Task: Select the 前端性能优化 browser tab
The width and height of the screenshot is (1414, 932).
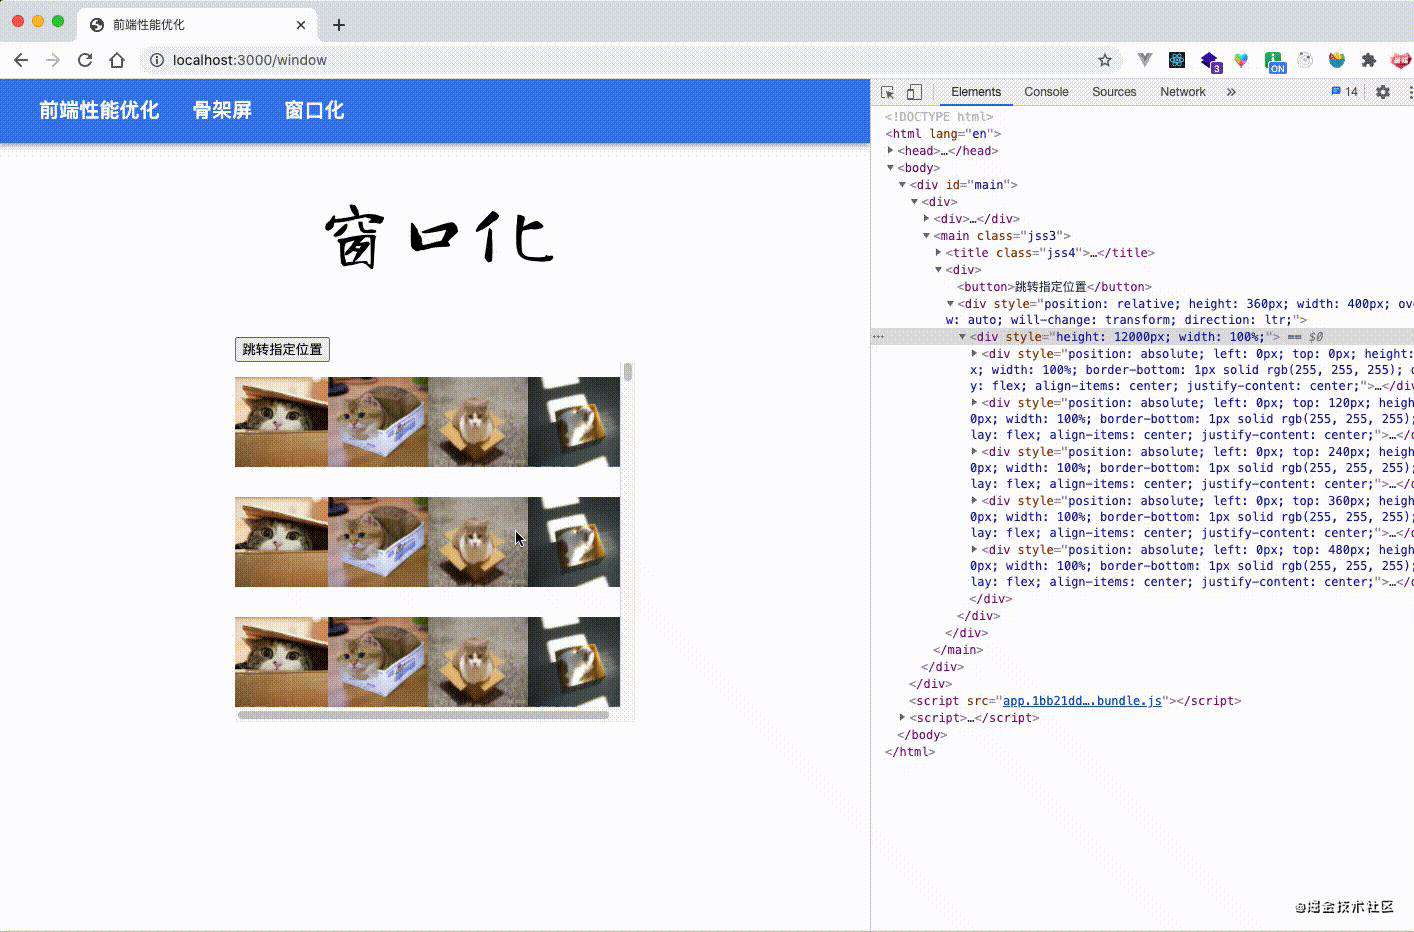Action: [196, 25]
